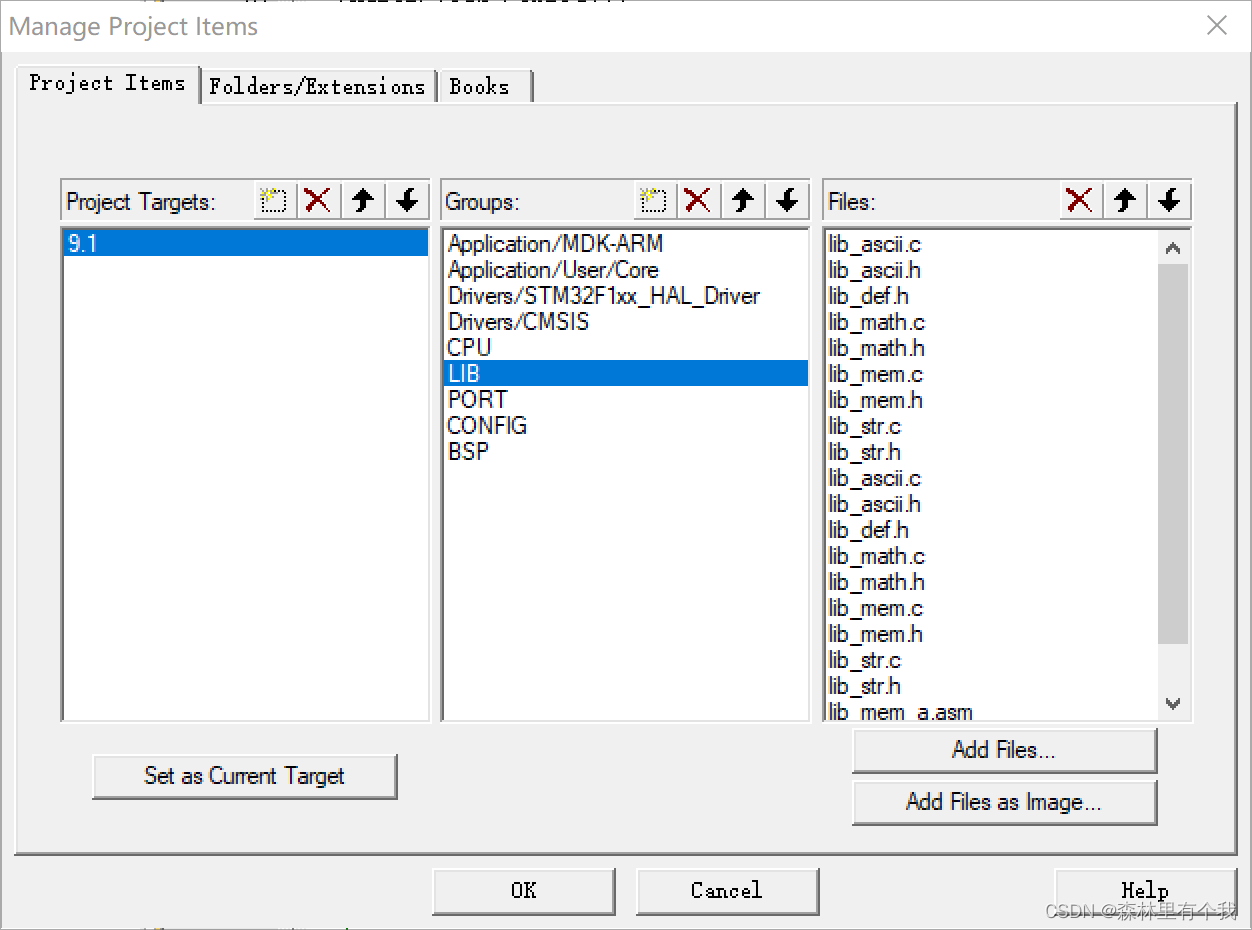Move project target down

407,200
